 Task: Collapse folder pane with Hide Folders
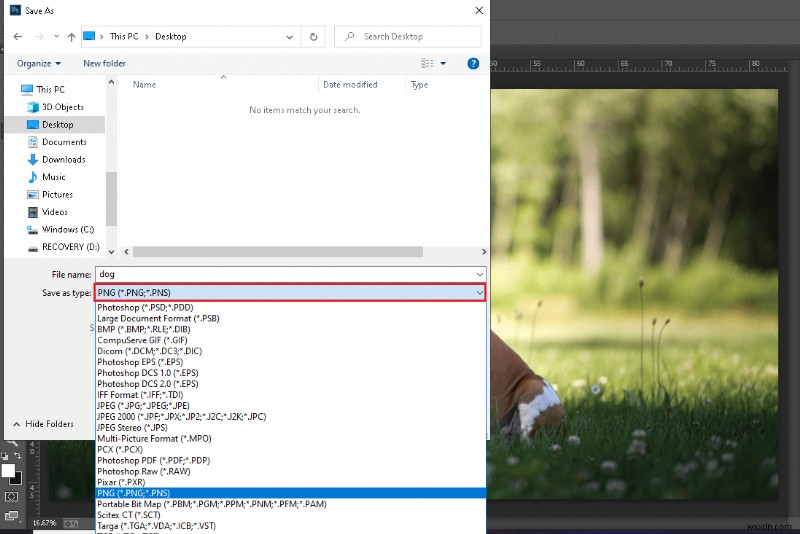click(43, 424)
